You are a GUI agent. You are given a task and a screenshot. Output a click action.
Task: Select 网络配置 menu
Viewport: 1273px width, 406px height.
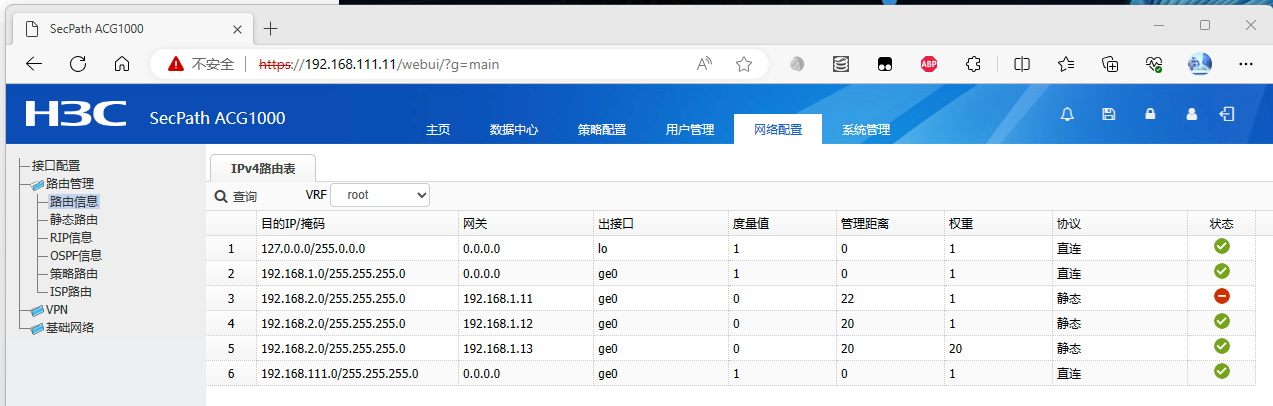pyautogui.click(x=778, y=130)
